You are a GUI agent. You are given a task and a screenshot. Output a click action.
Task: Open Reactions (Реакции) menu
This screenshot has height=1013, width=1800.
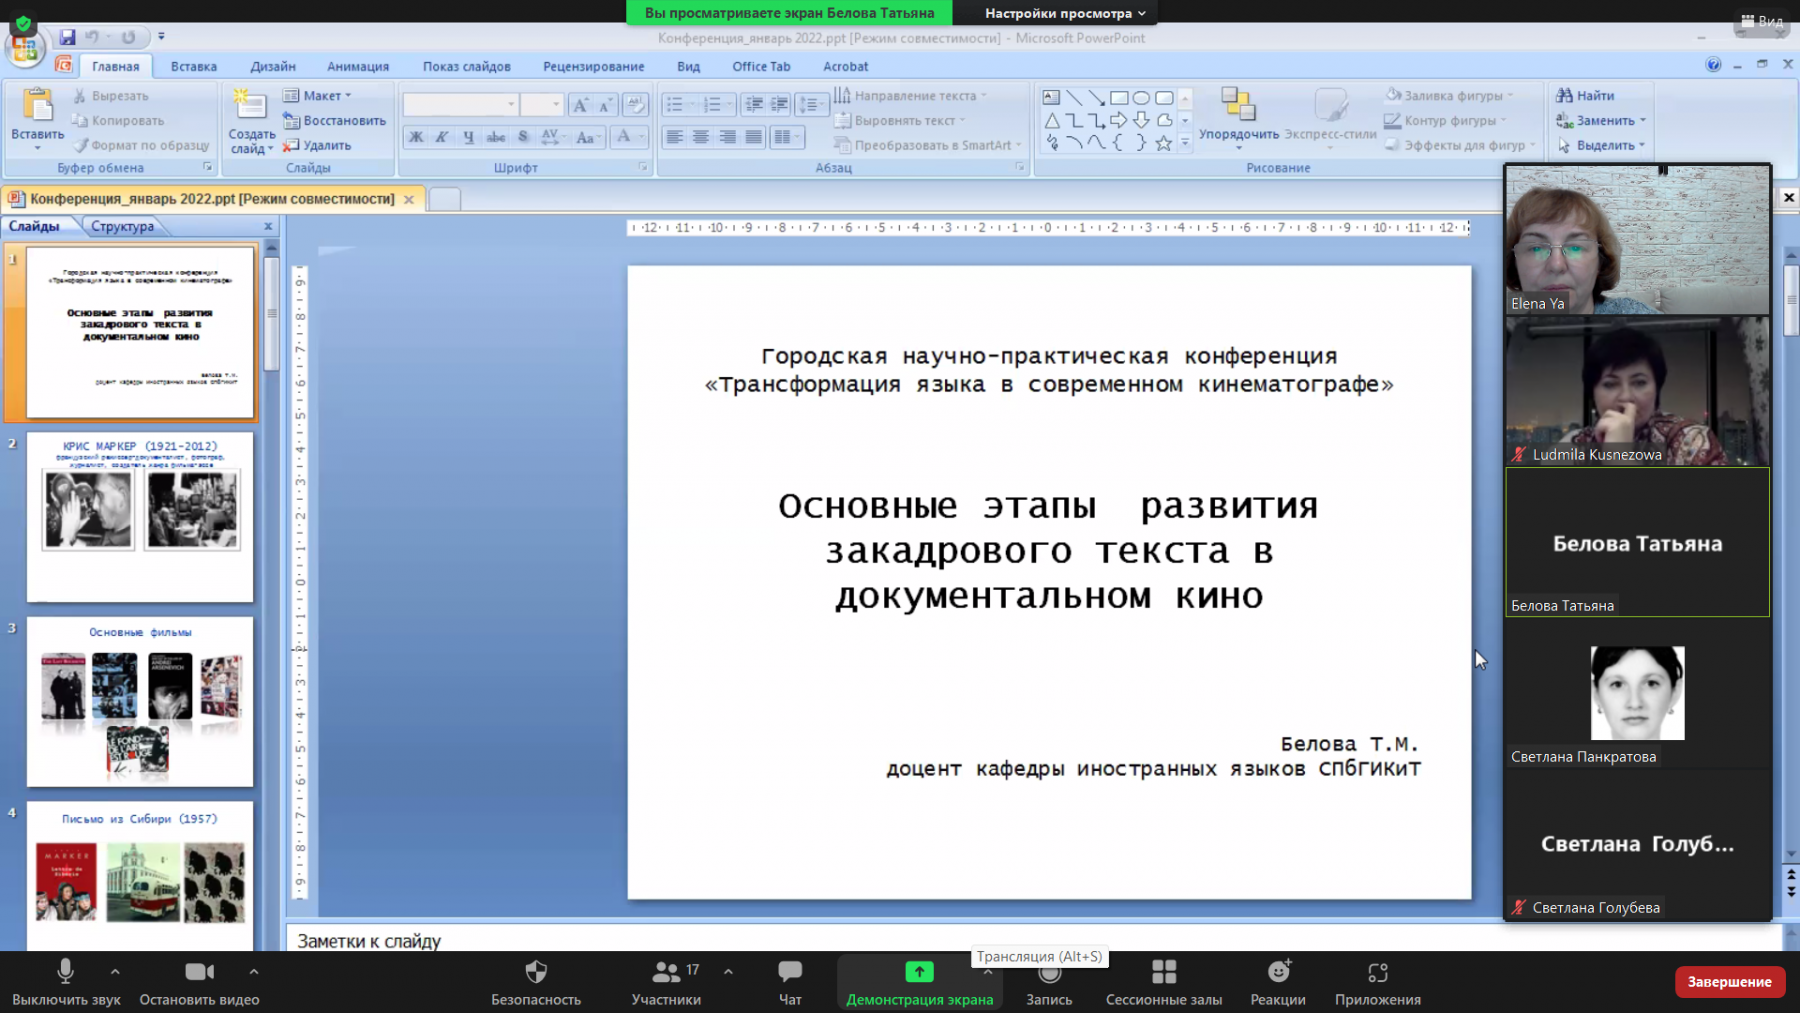(x=1278, y=981)
